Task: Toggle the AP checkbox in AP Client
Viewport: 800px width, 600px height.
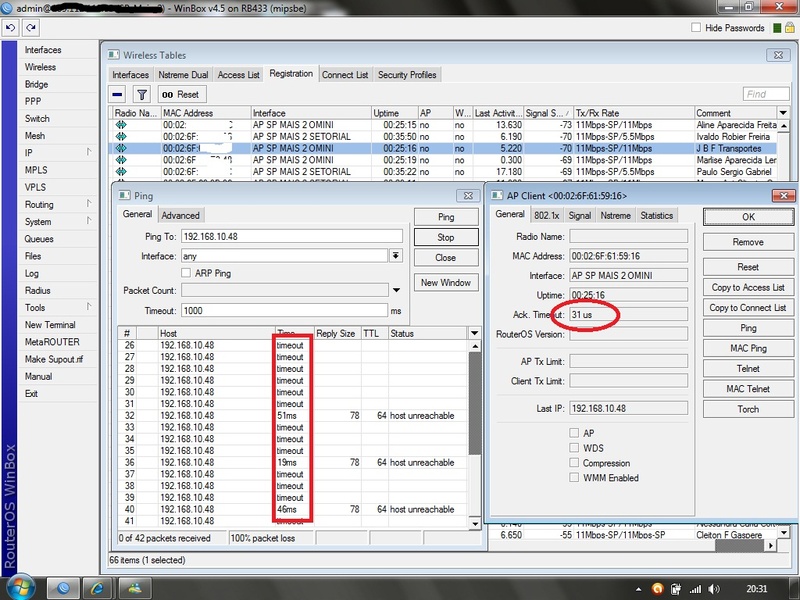Action: pyautogui.click(x=574, y=433)
